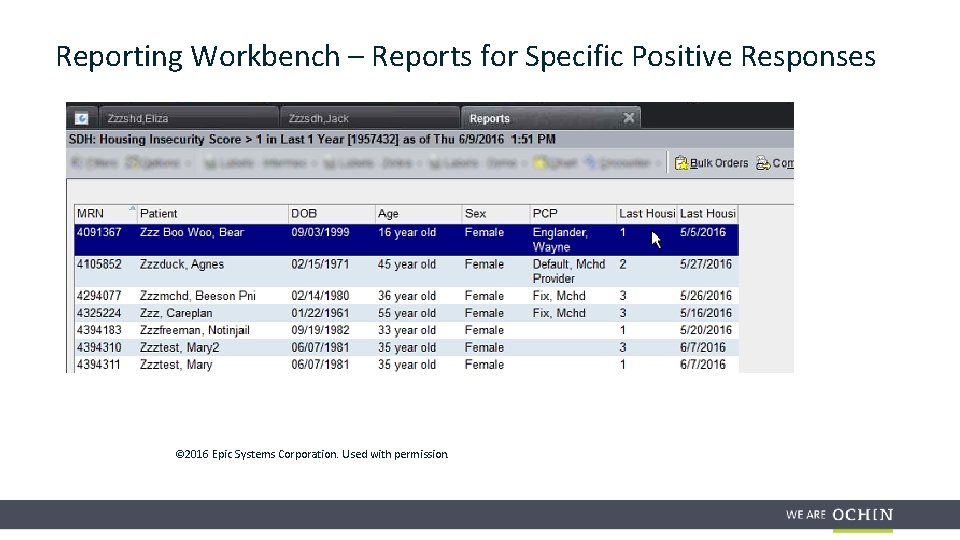Screen dimensions: 960x540
Task: Select MRN 4394310 cell
Action: pyautogui.click(x=99, y=348)
